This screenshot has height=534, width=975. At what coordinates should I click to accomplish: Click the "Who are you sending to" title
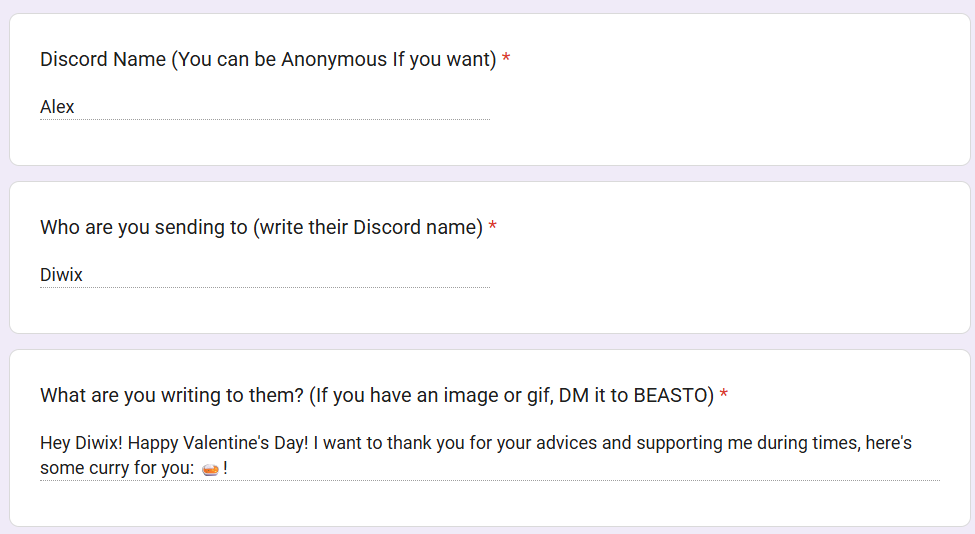tap(143, 228)
